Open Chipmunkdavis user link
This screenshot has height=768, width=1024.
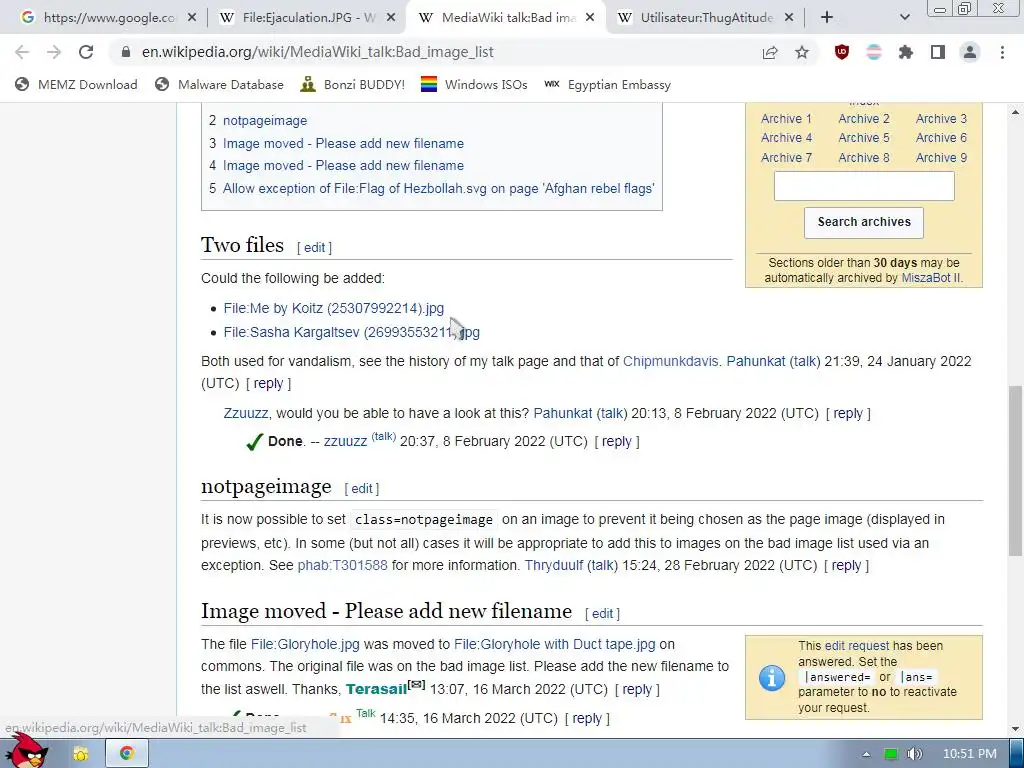coord(670,362)
